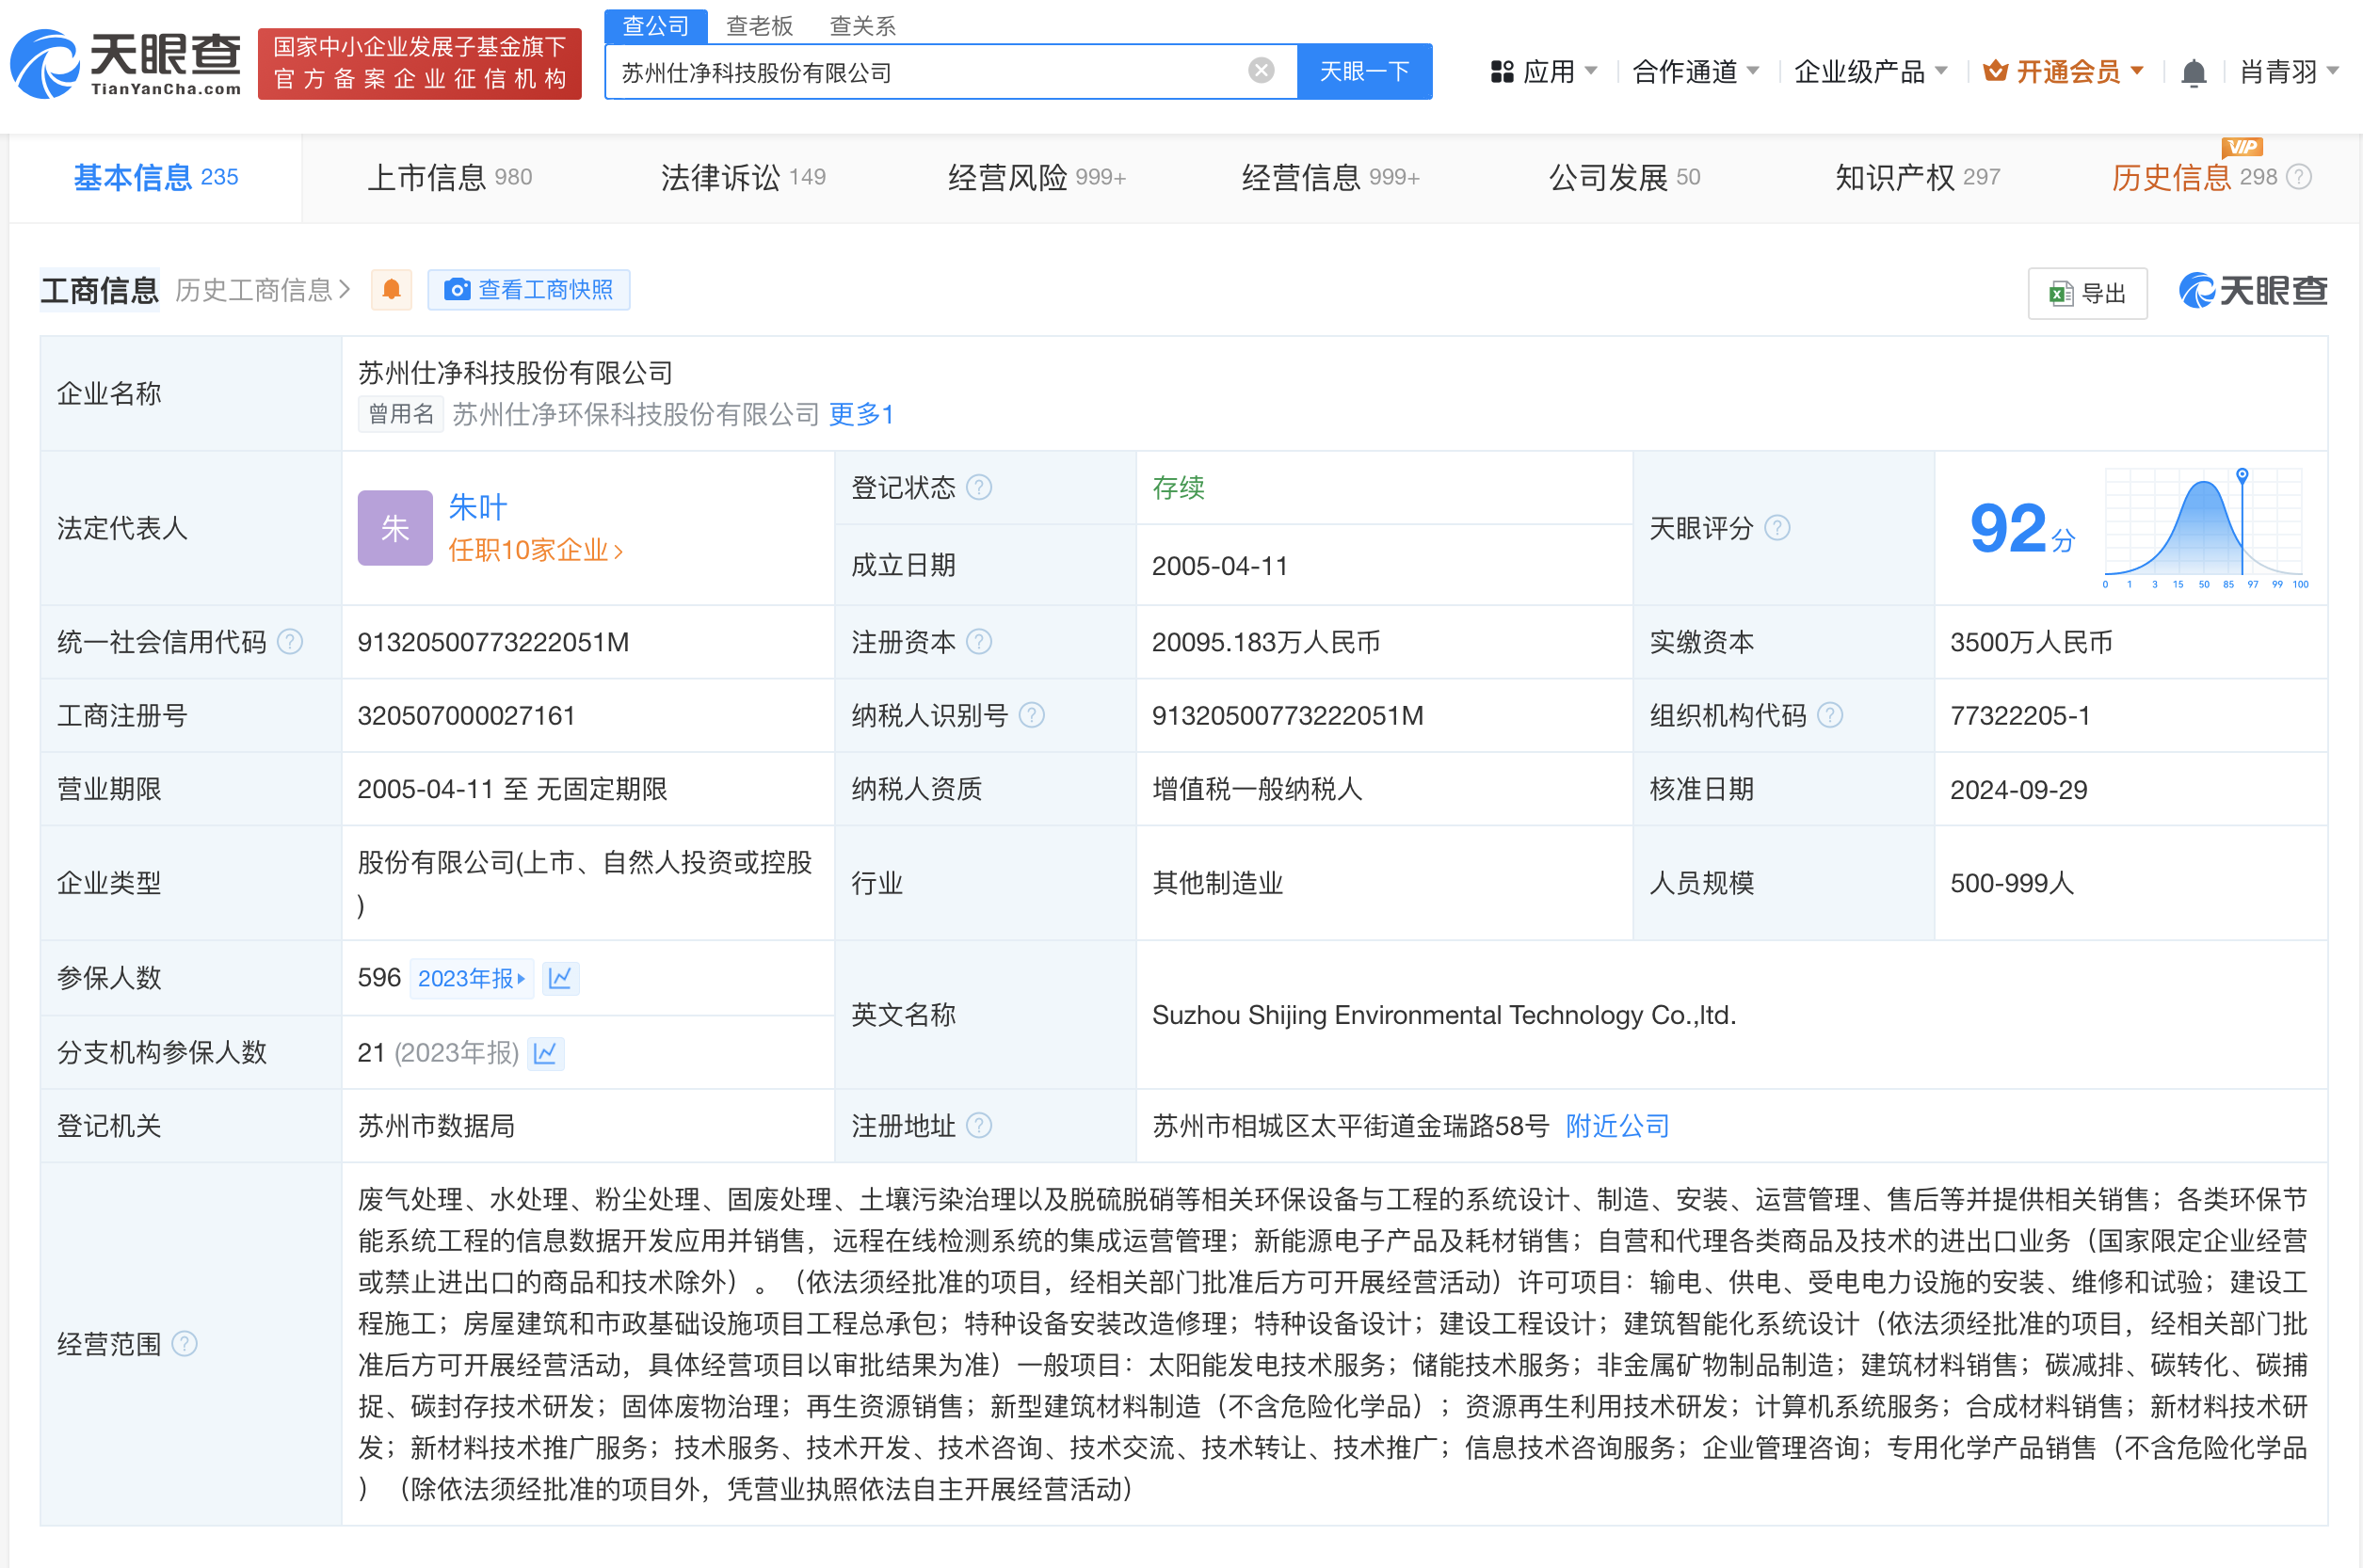2363x1568 pixels.
Task: Select approval date 2024-09-29
Action: click(x=2018, y=789)
